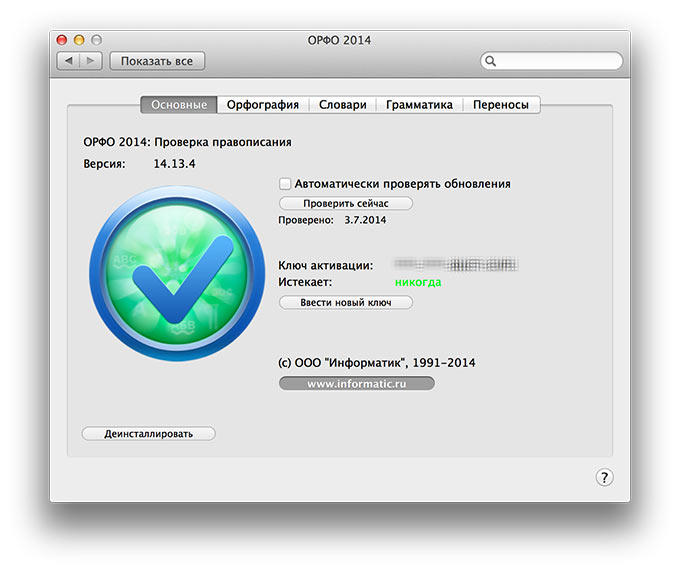Click the copyright text ООО Информатик

click(x=376, y=362)
